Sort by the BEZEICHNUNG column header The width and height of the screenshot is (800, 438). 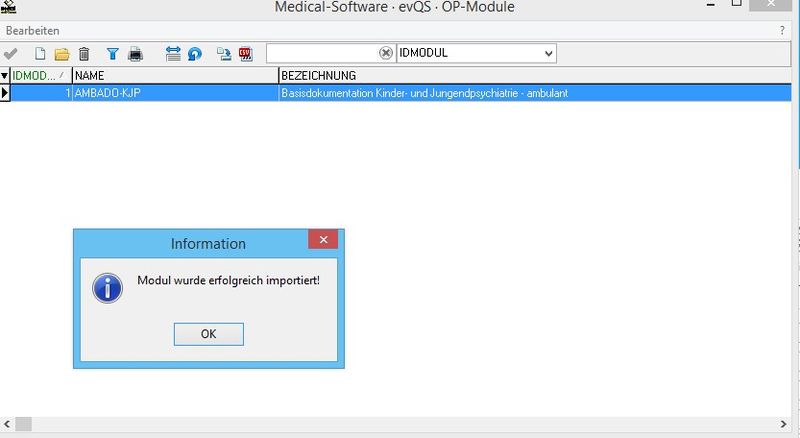click(x=535, y=76)
